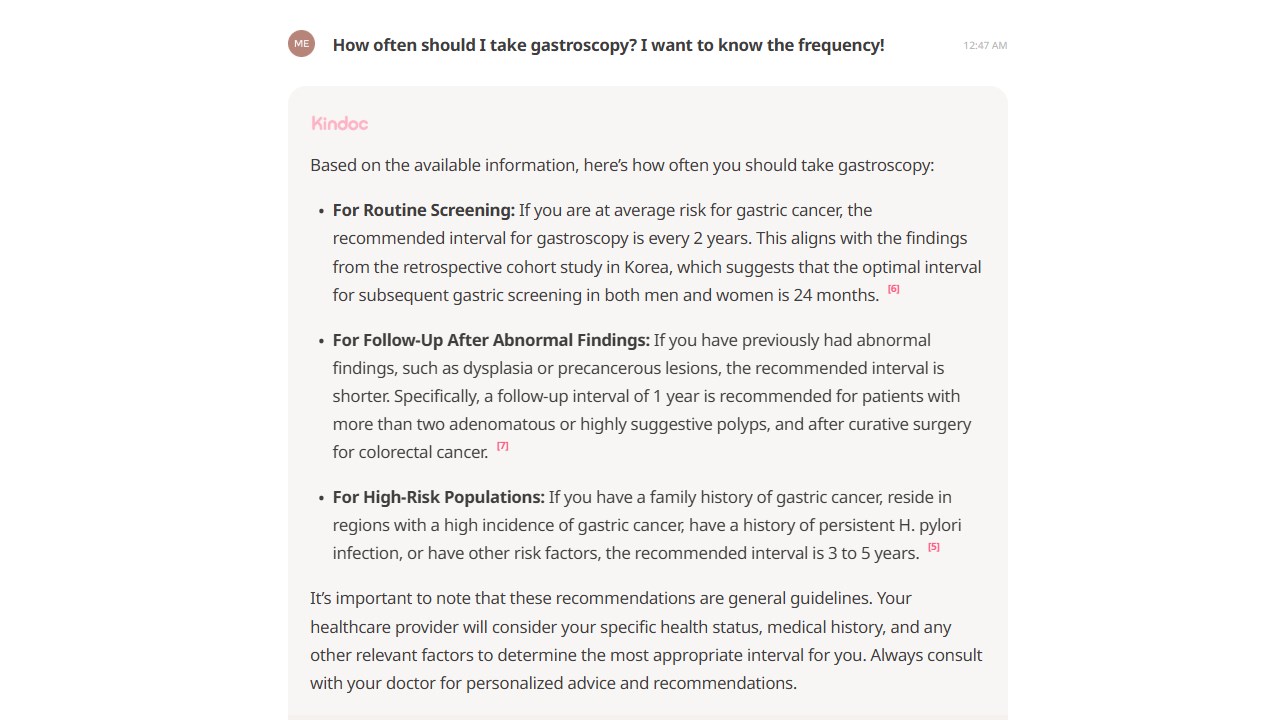Click 'For Follow-Up After Abnormal Findings:' heading
Image resolution: width=1280 pixels, height=720 pixels.
491,340
